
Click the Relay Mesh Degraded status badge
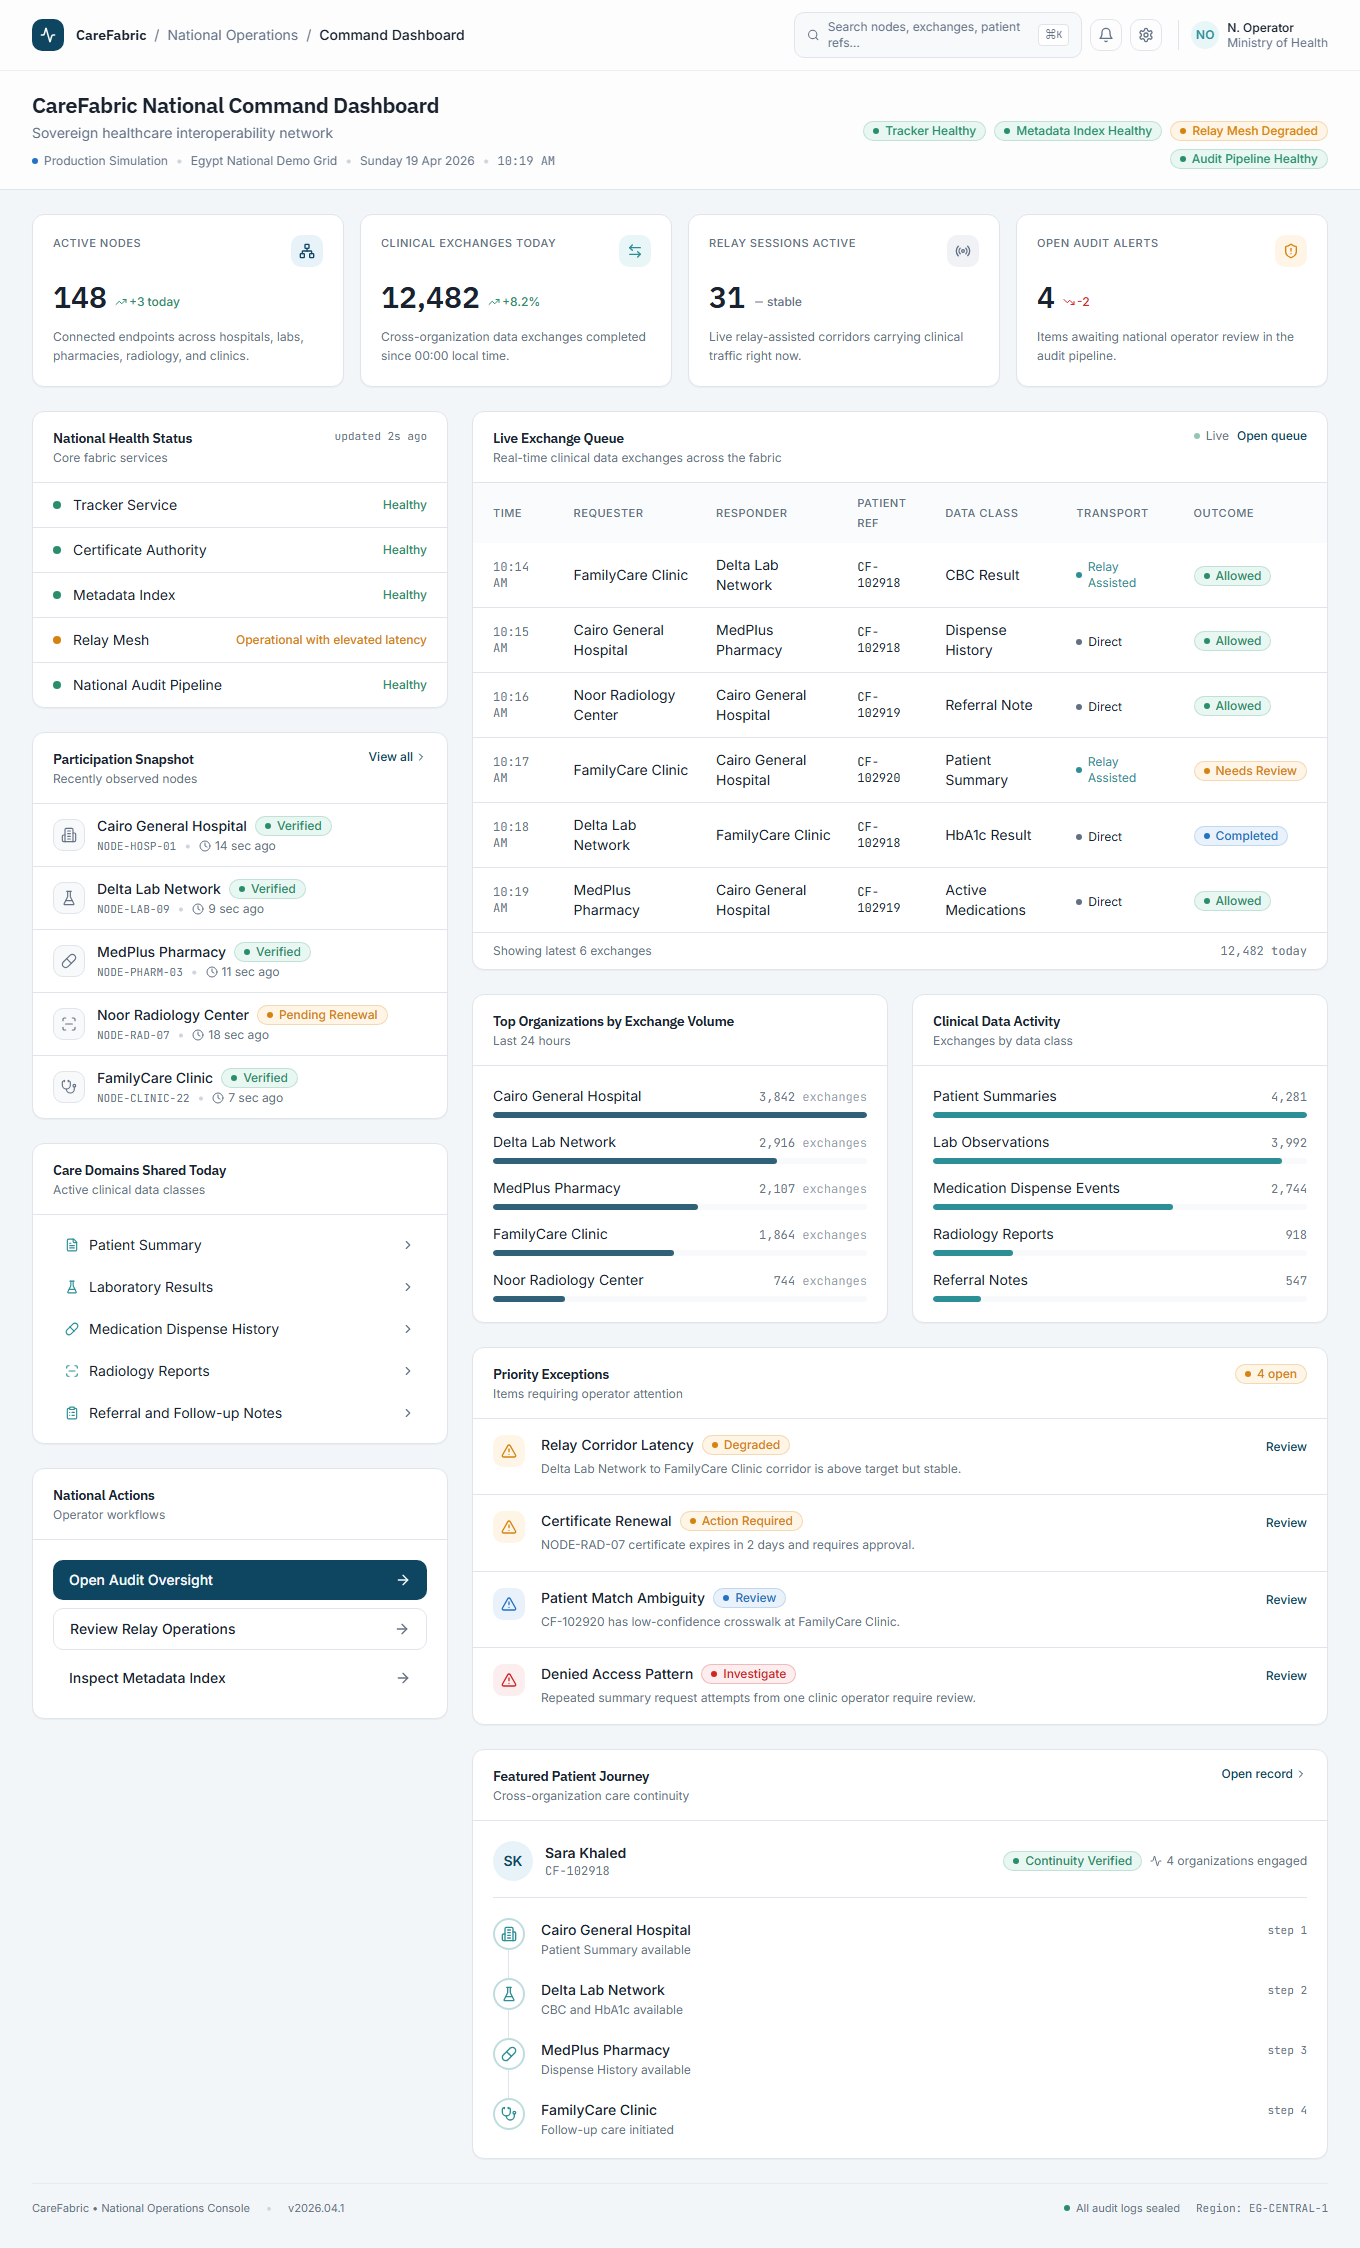click(1248, 131)
